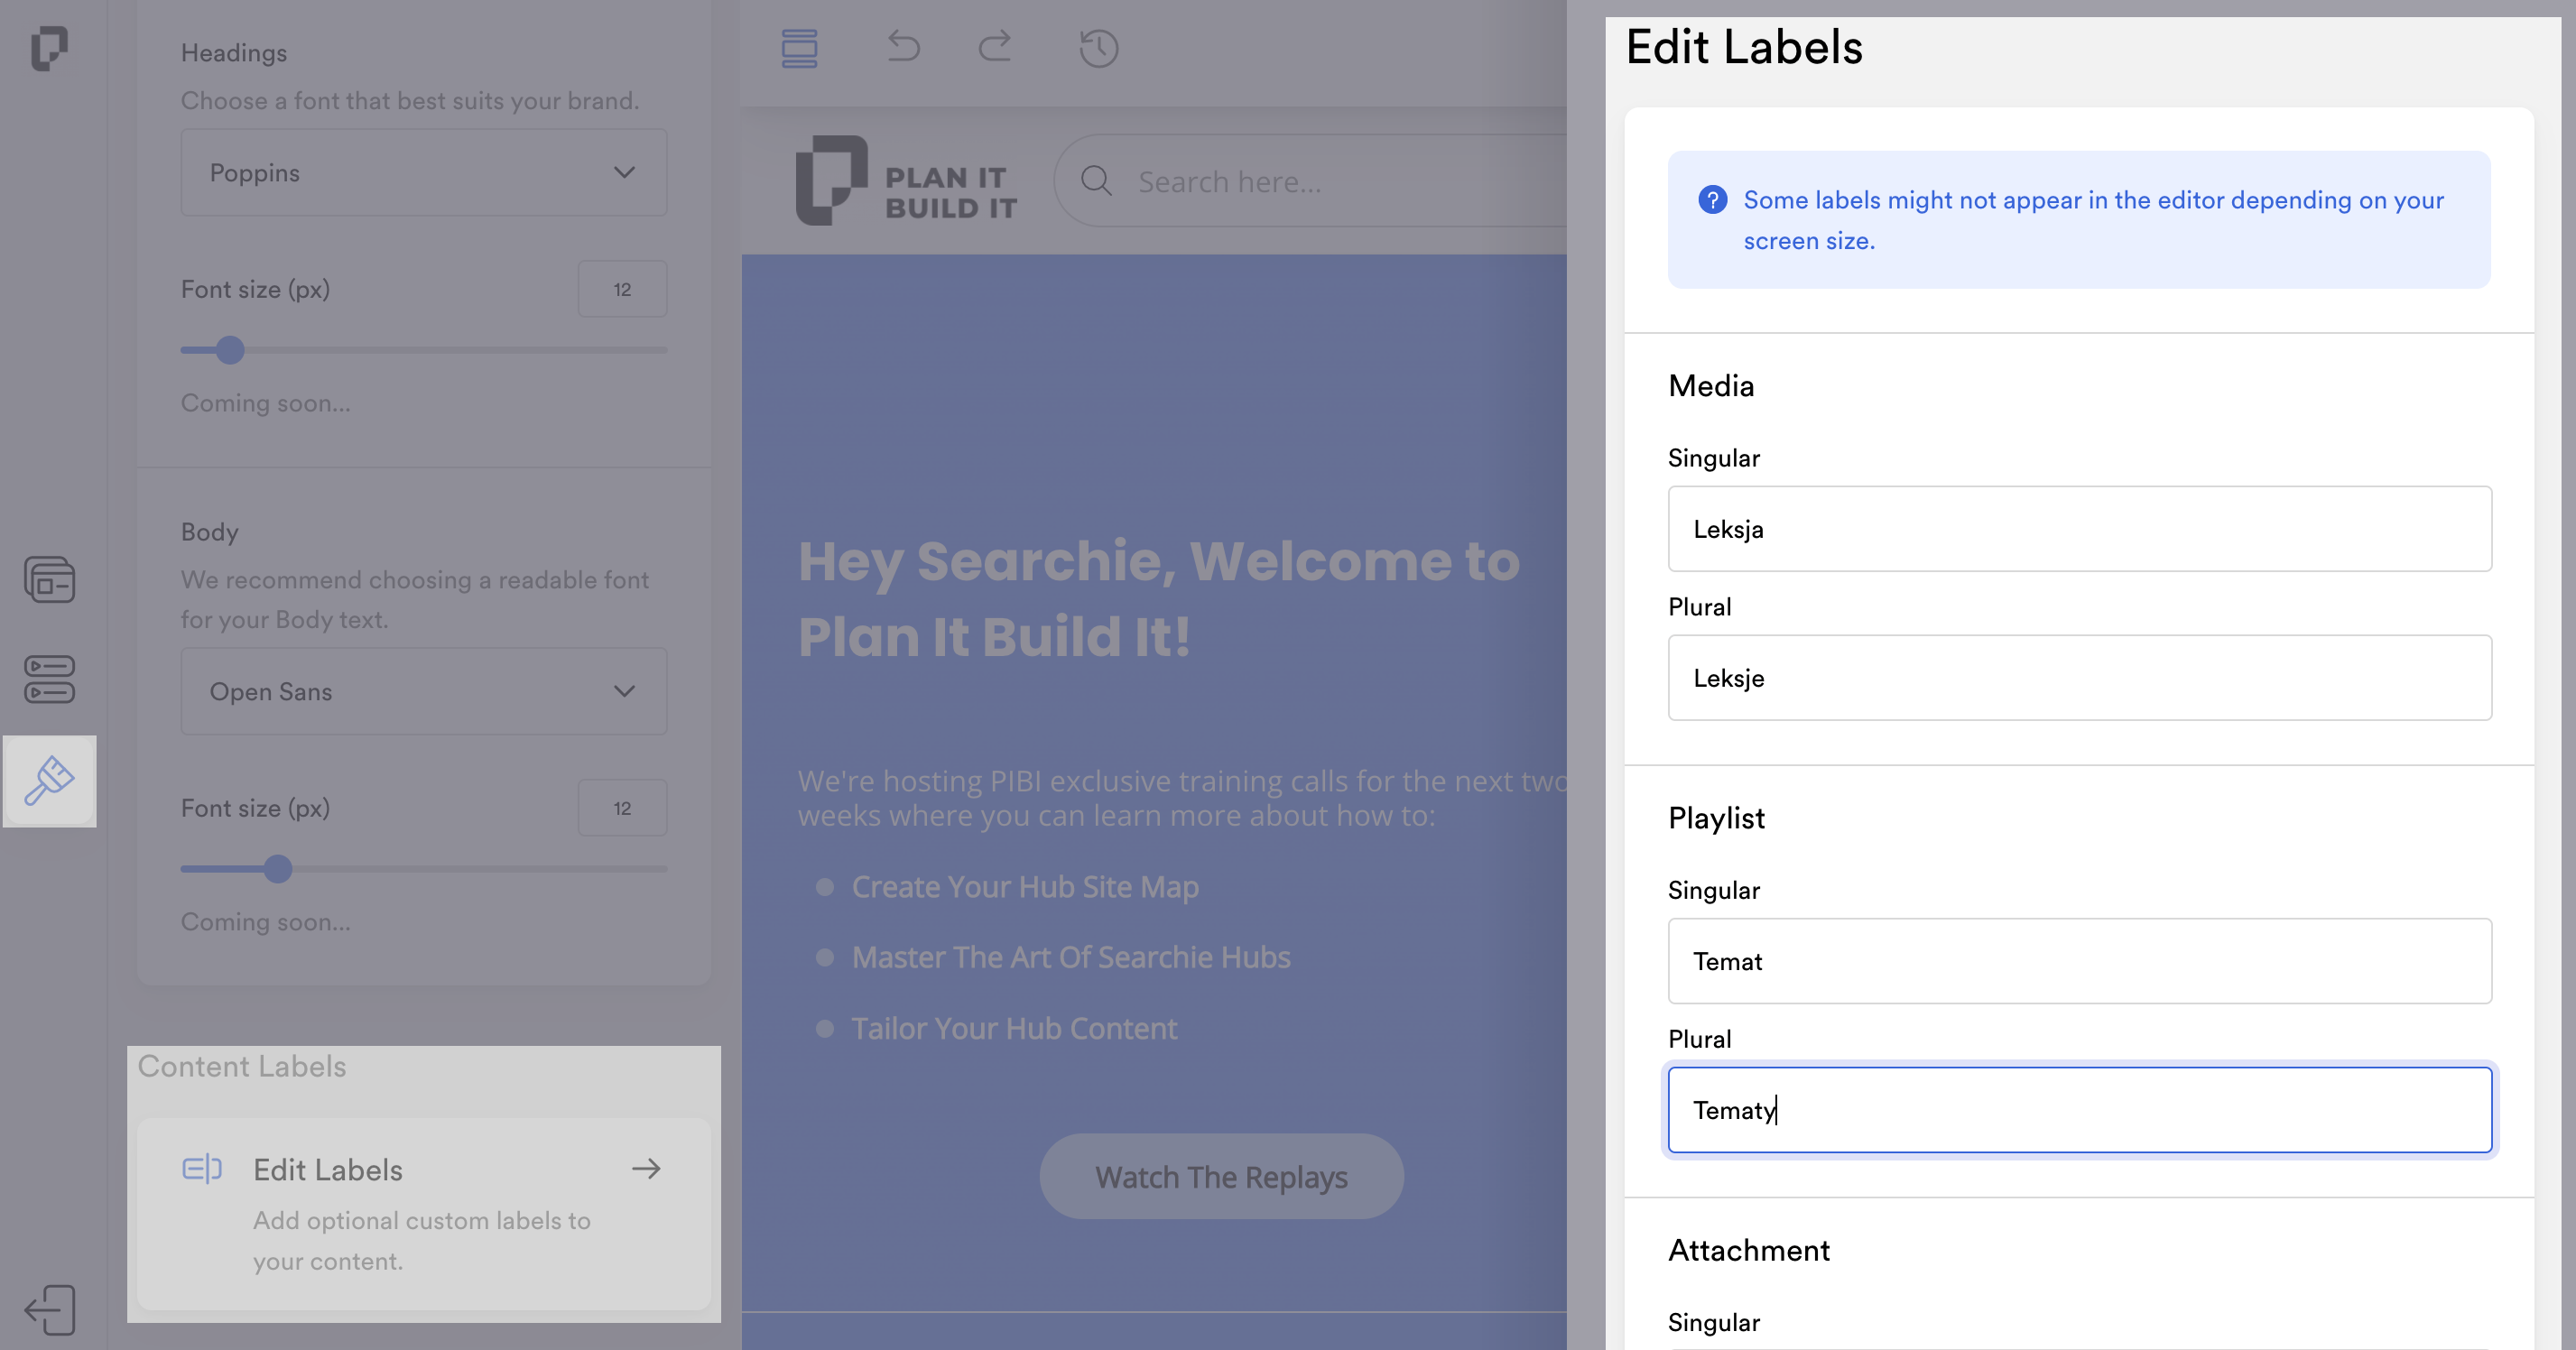Click the Media Plural field containing Leksje
Viewport: 2576px width, 1350px height.
pyautogui.click(x=2079, y=678)
